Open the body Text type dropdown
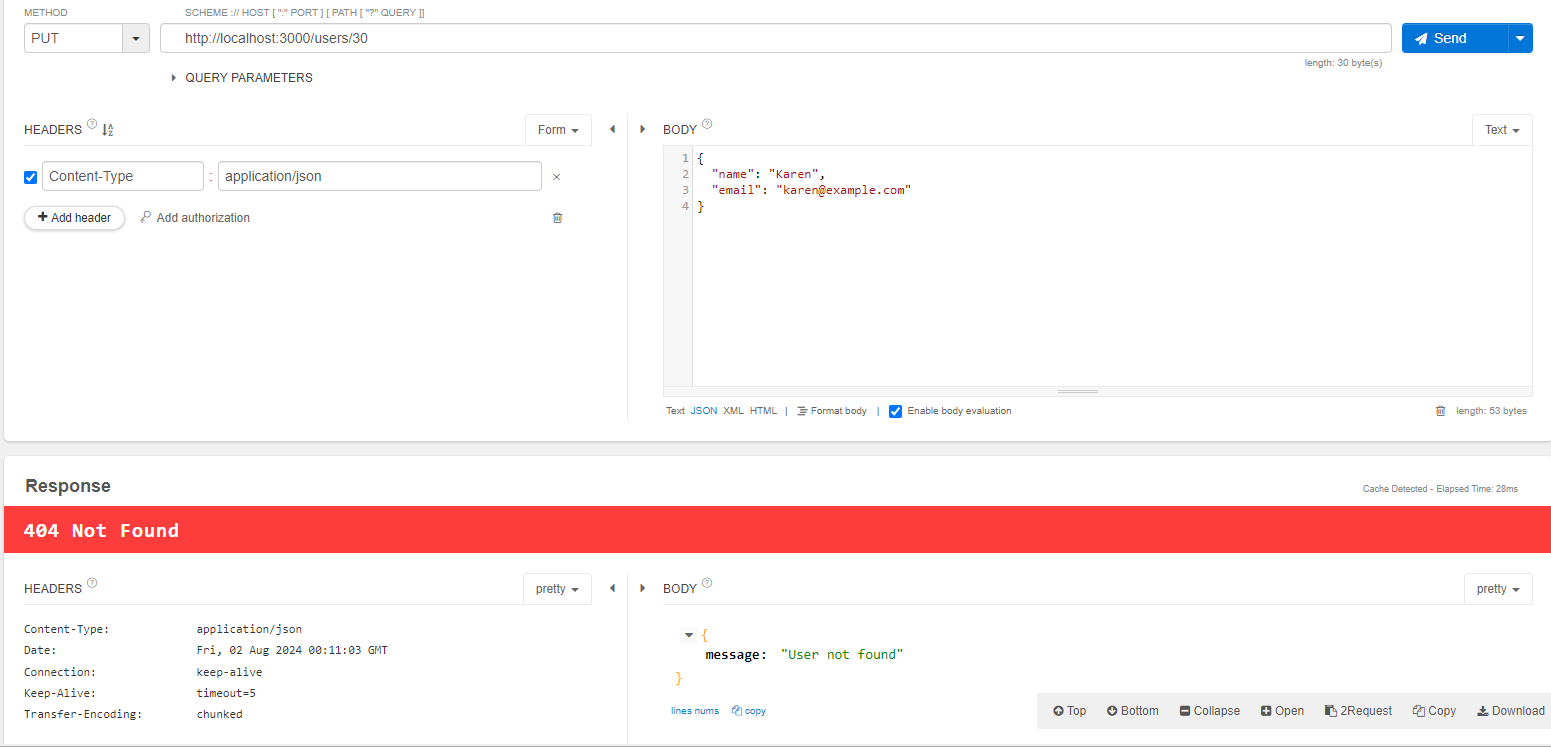 (1502, 130)
